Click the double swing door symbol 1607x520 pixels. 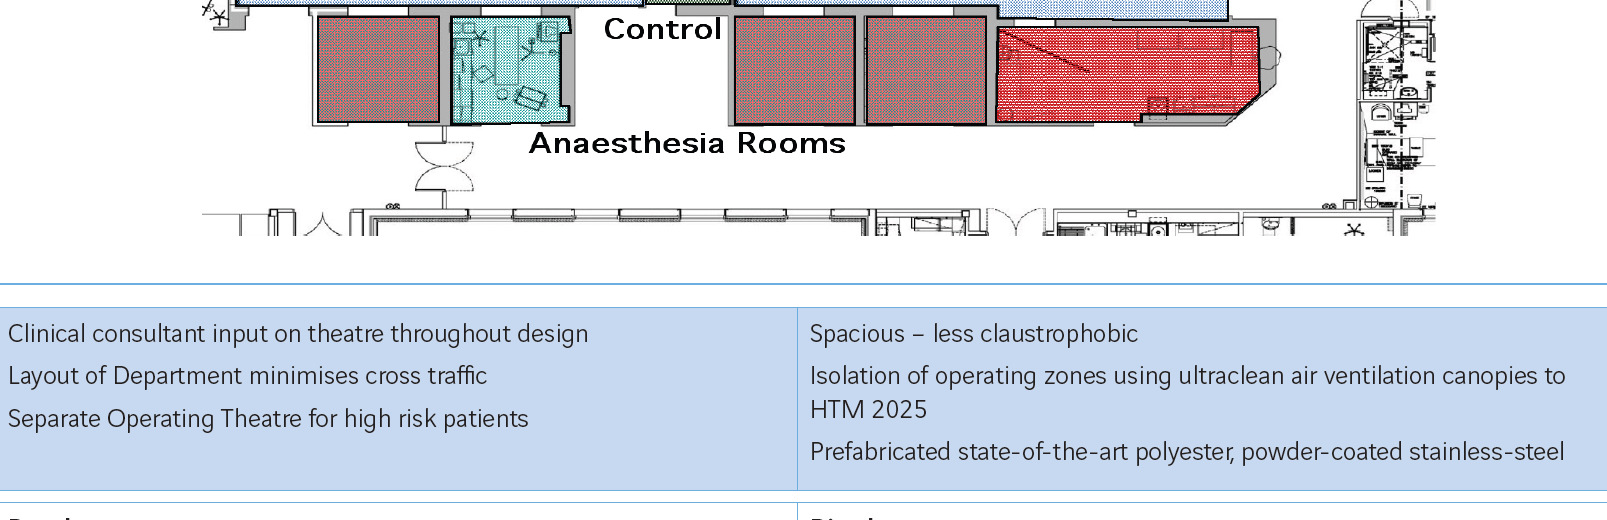tap(444, 166)
